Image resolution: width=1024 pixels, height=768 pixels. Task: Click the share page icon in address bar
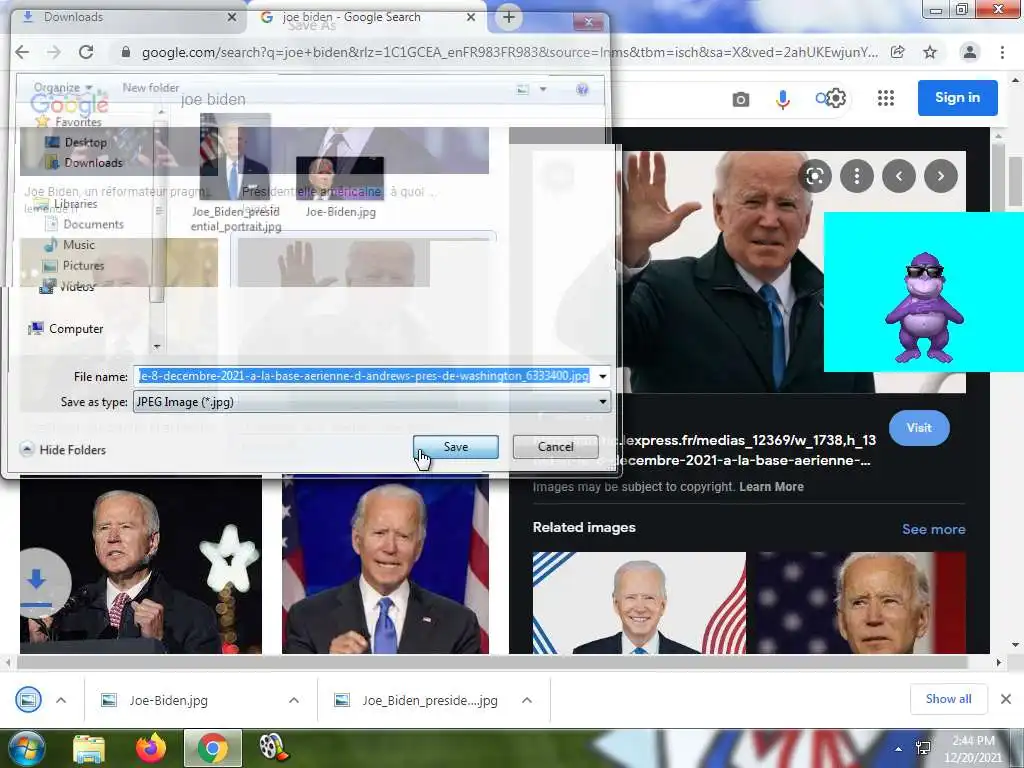pos(898,52)
